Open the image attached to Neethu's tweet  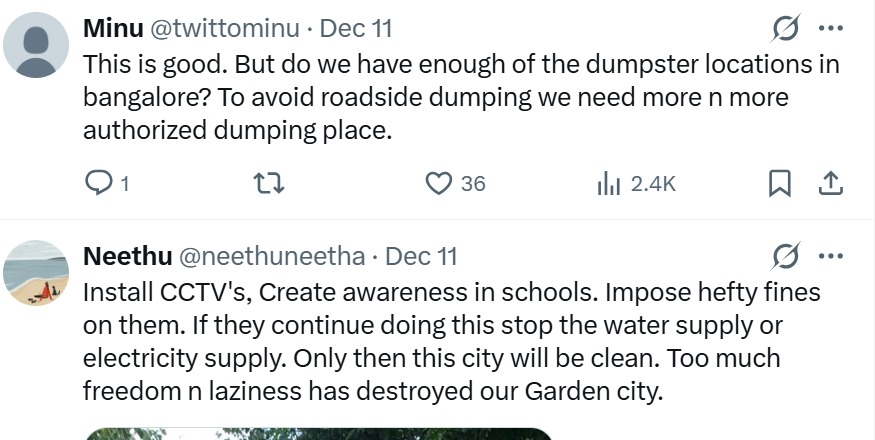318,434
